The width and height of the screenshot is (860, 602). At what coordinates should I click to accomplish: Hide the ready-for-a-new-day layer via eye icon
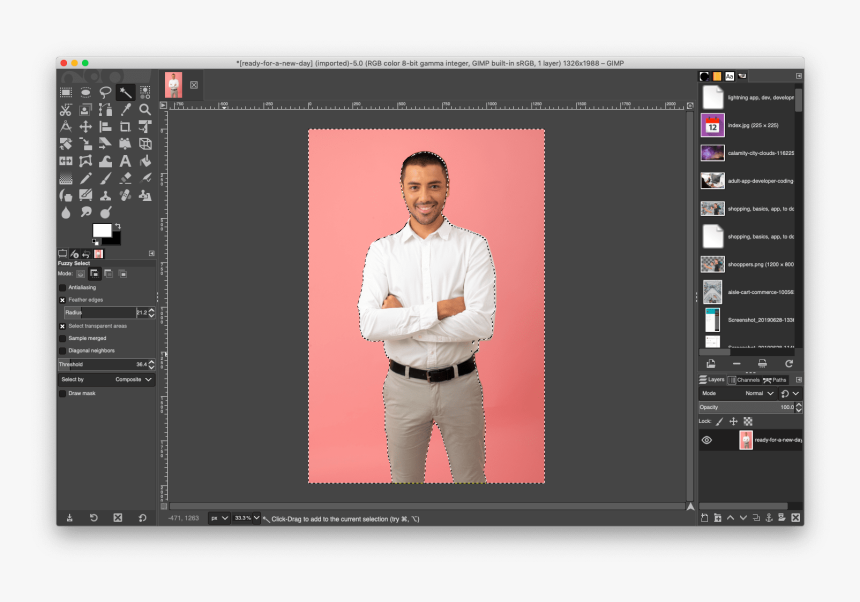click(x=706, y=440)
